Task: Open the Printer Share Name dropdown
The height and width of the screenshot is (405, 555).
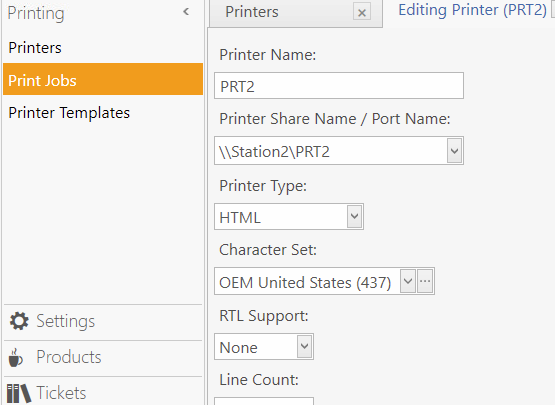Action: (x=454, y=150)
